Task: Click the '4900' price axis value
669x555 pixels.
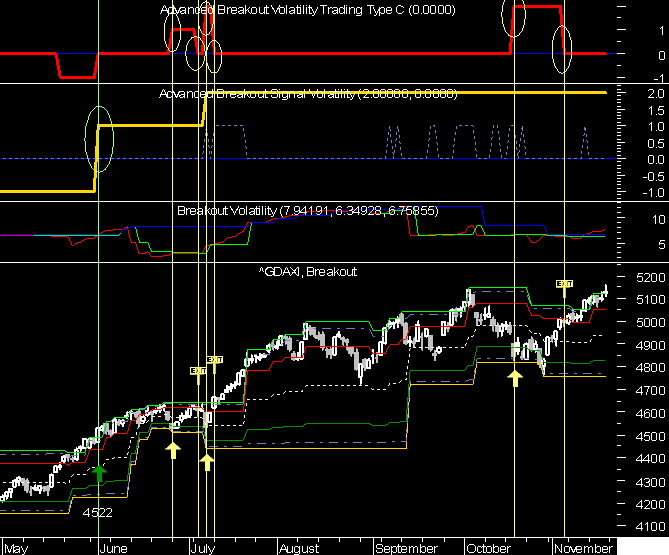Action: click(x=651, y=345)
